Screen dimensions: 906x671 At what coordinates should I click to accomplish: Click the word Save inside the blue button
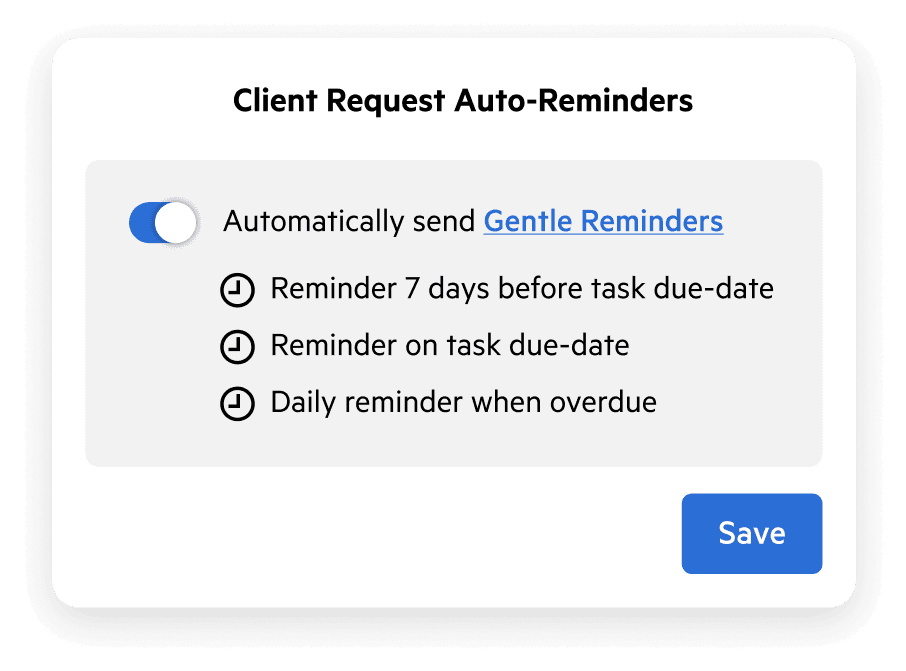click(752, 533)
